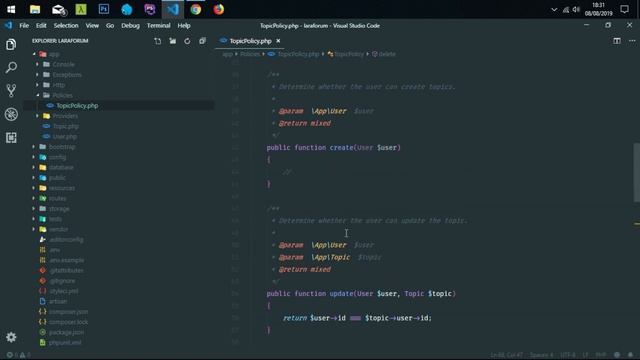The image size is (640, 360).
Task: Click the editor vertical scrollbar thumb
Action: click(x=636, y=172)
